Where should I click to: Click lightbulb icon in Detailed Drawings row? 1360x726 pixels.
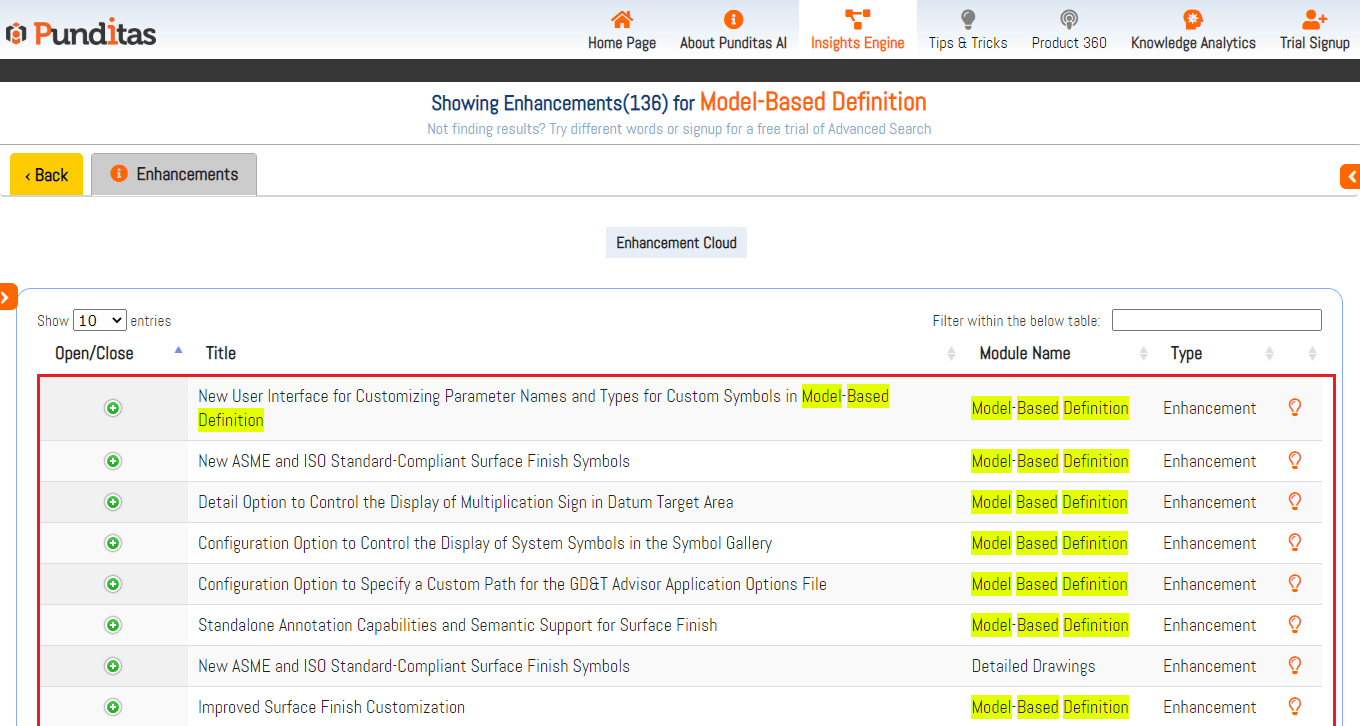[x=1294, y=666]
